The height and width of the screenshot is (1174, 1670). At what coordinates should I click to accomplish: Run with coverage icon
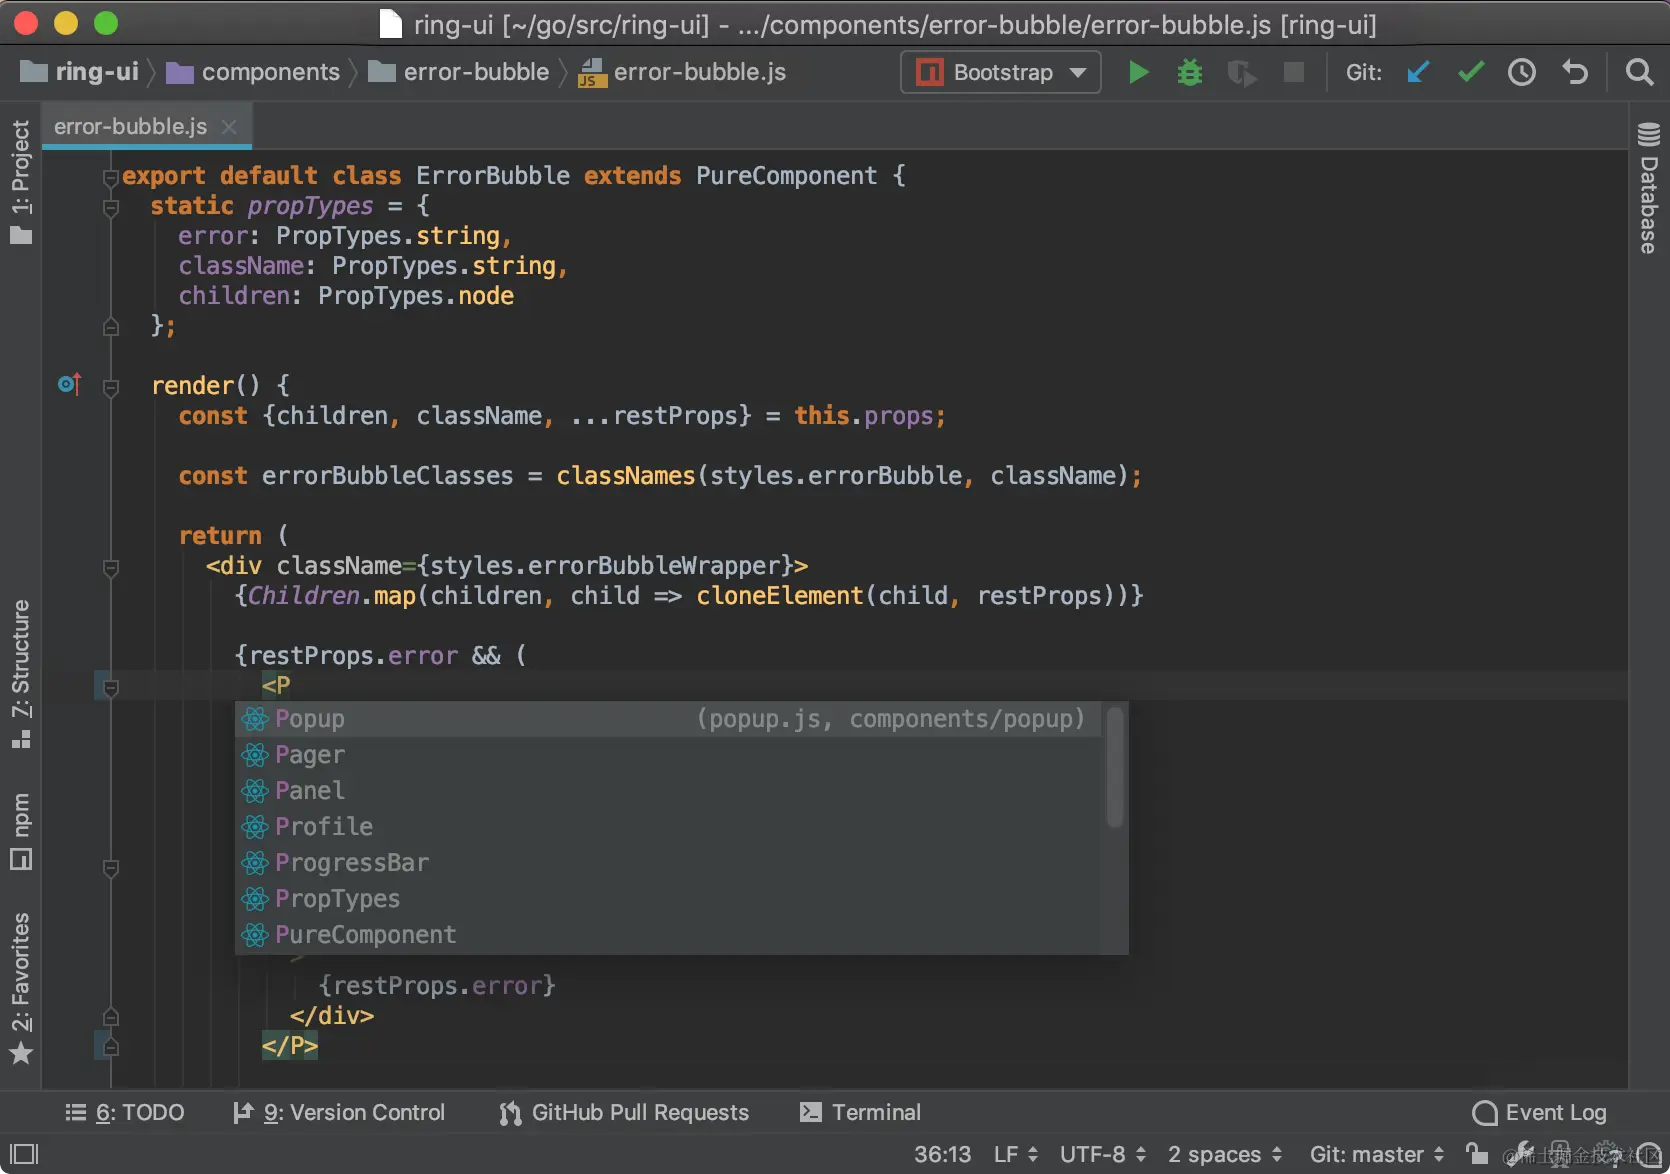pos(1241,72)
